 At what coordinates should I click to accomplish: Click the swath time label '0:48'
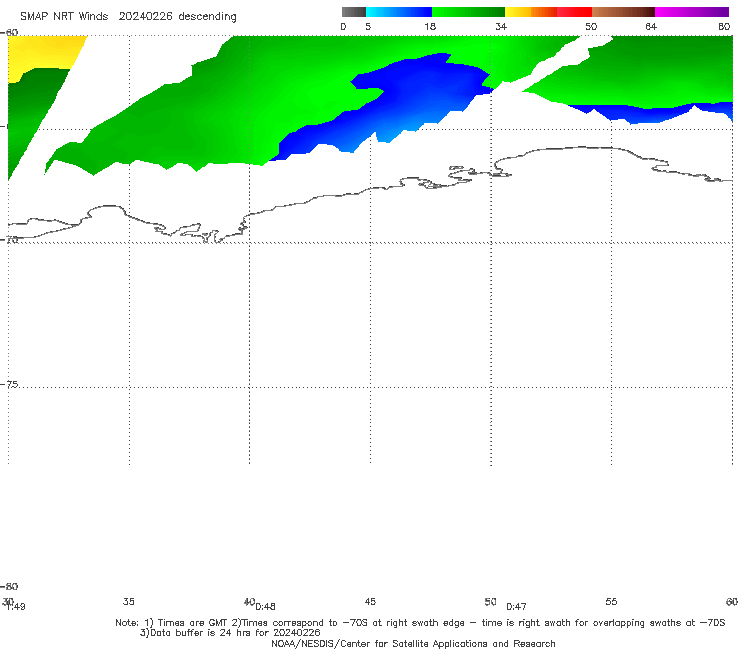(265, 606)
